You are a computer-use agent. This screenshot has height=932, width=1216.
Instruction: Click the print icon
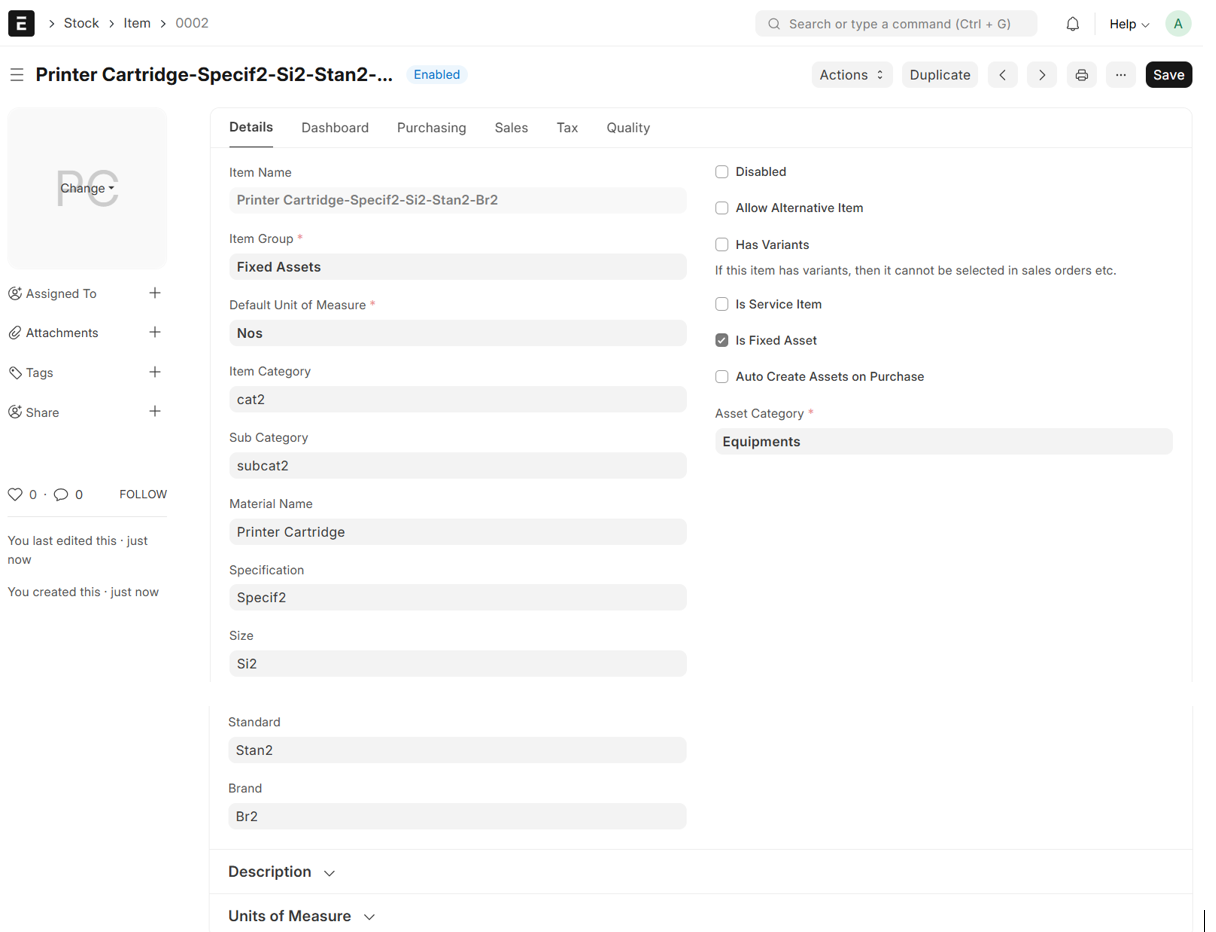tap(1081, 75)
